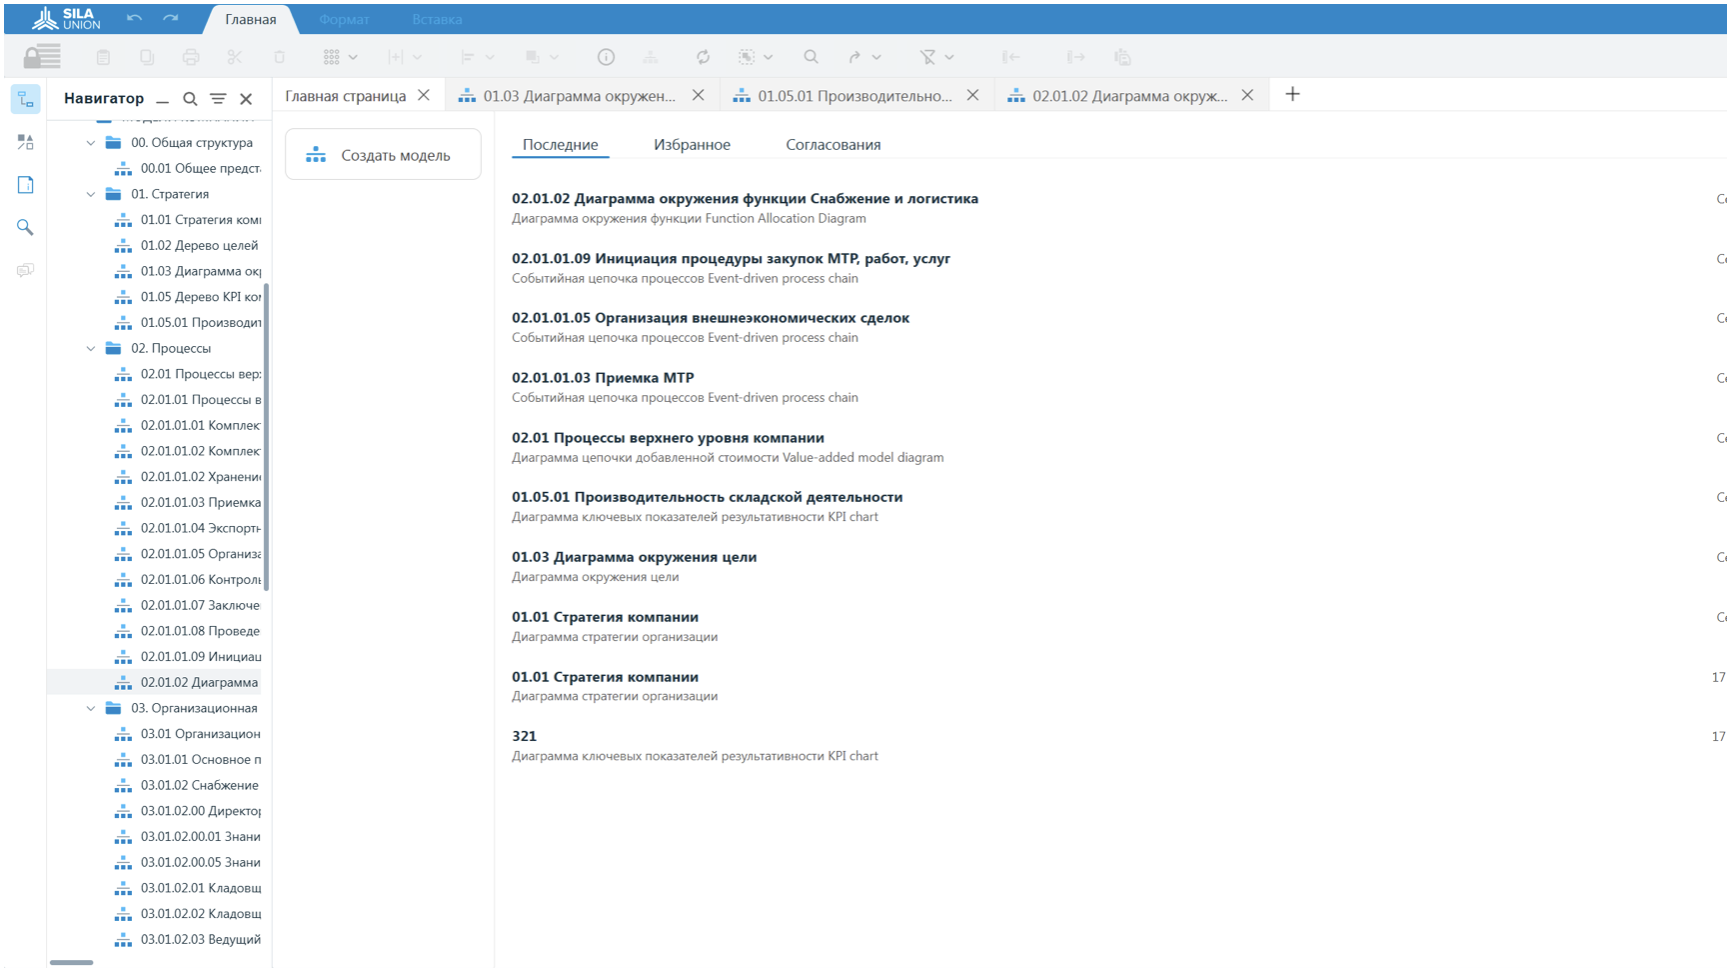1728x968 pixels.
Task: Switch to the 'Избранное' tab
Action: (692, 144)
